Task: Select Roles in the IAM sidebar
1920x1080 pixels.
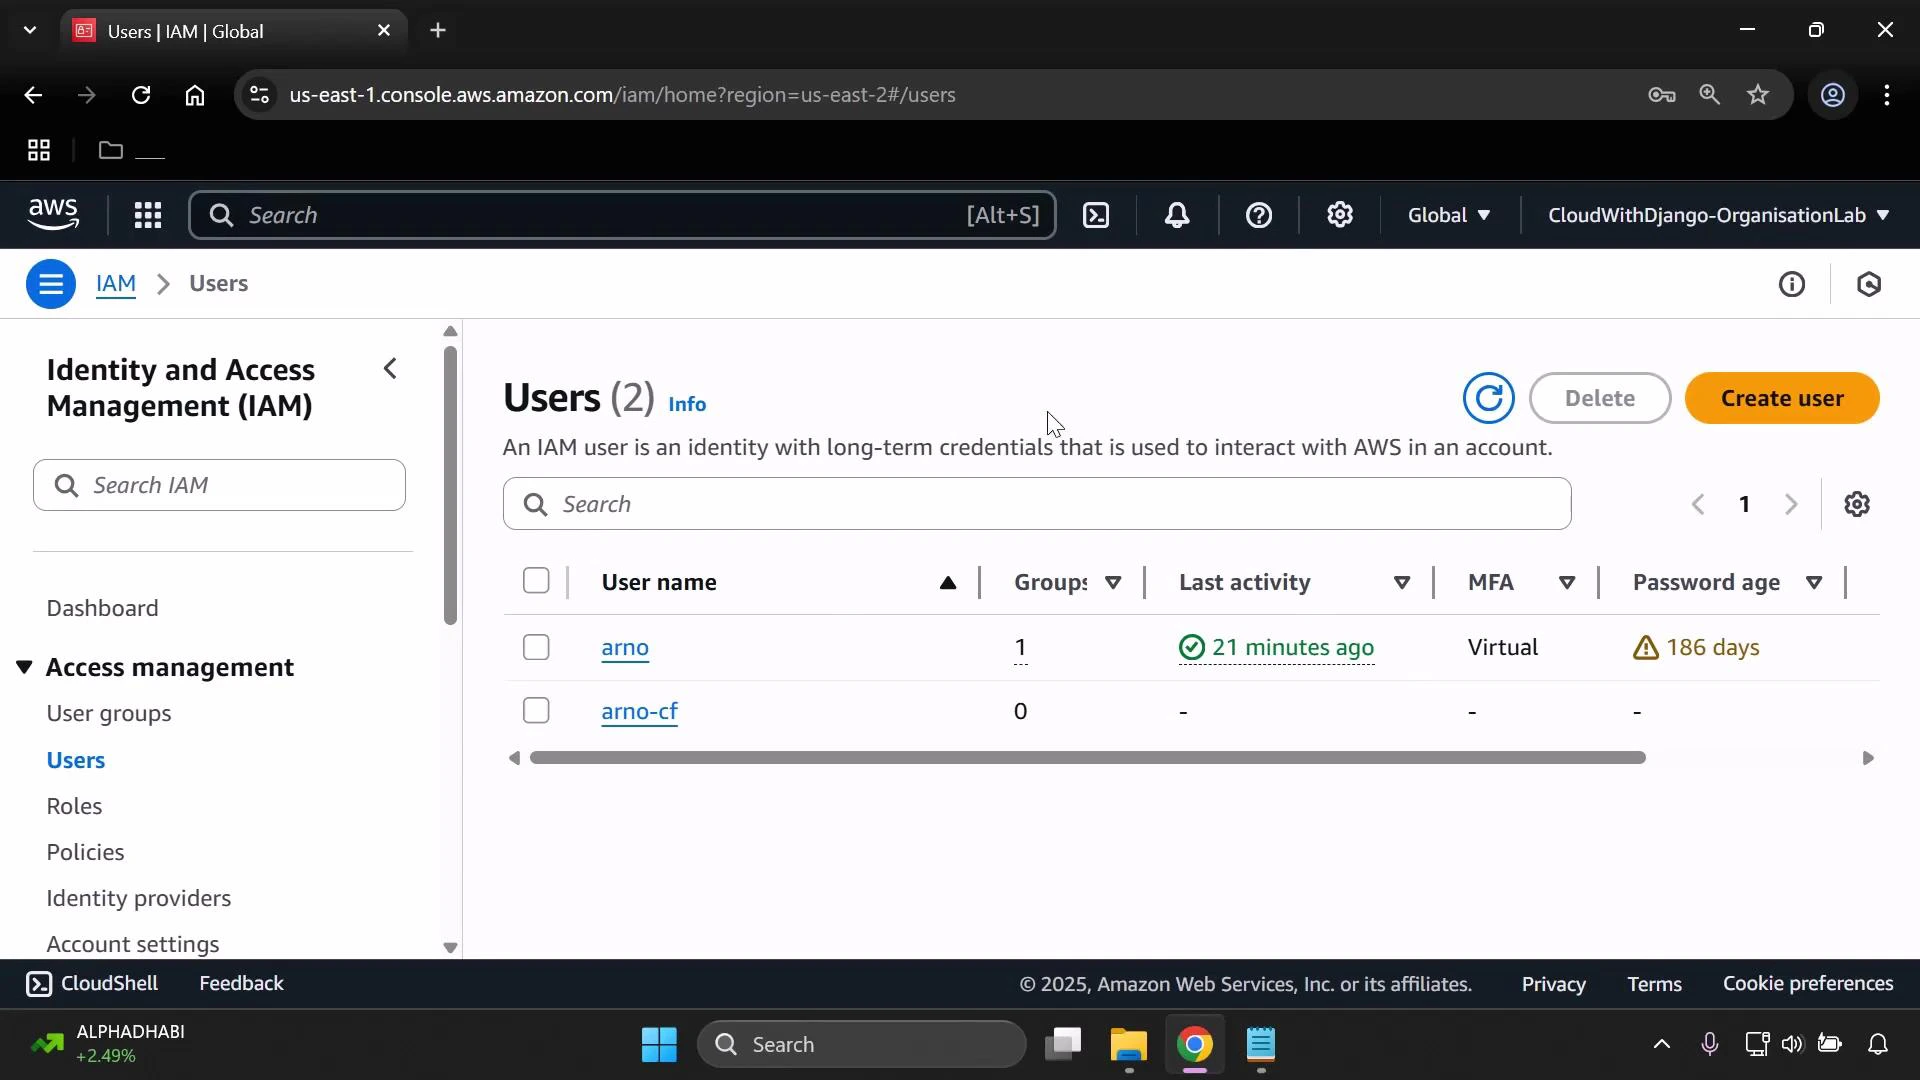Action: 75,805
